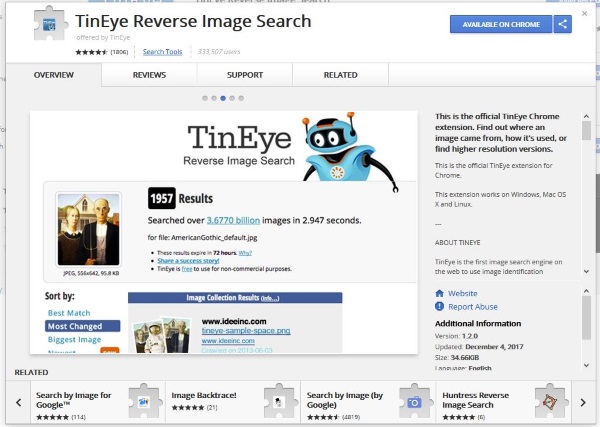Click the TinEye extension puzzle-piece icon
Image resolution: width=600 pixels, height=427 pixels.
click(x=50, y=24)
